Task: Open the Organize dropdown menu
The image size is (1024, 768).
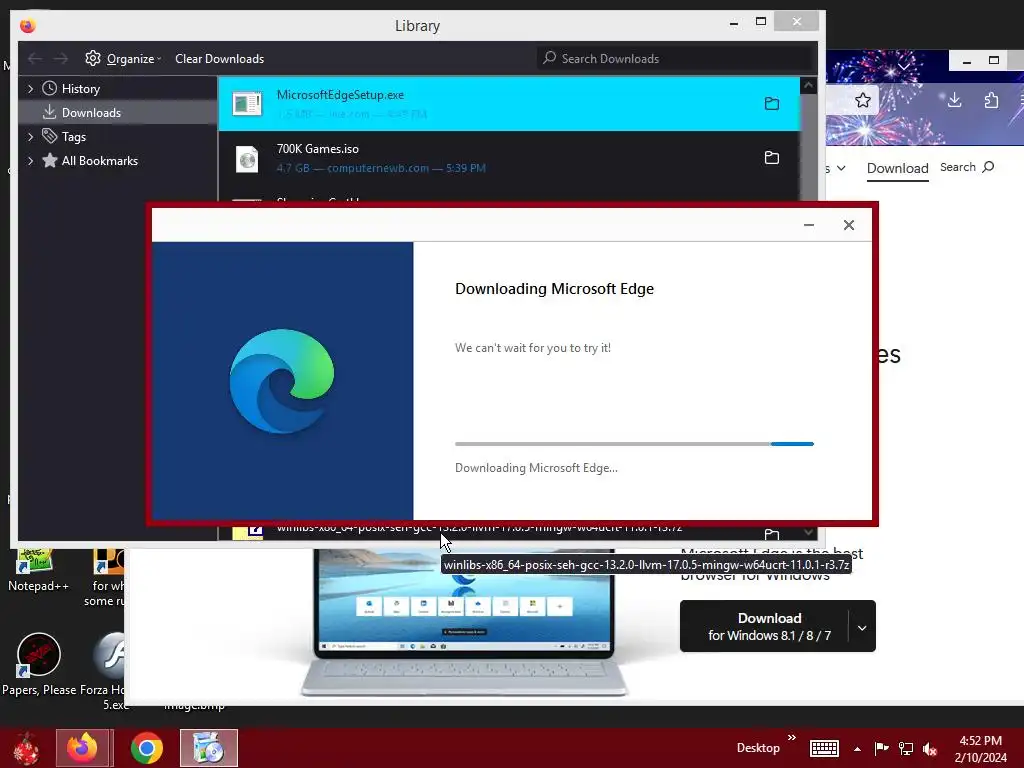Action: [134, 59]
